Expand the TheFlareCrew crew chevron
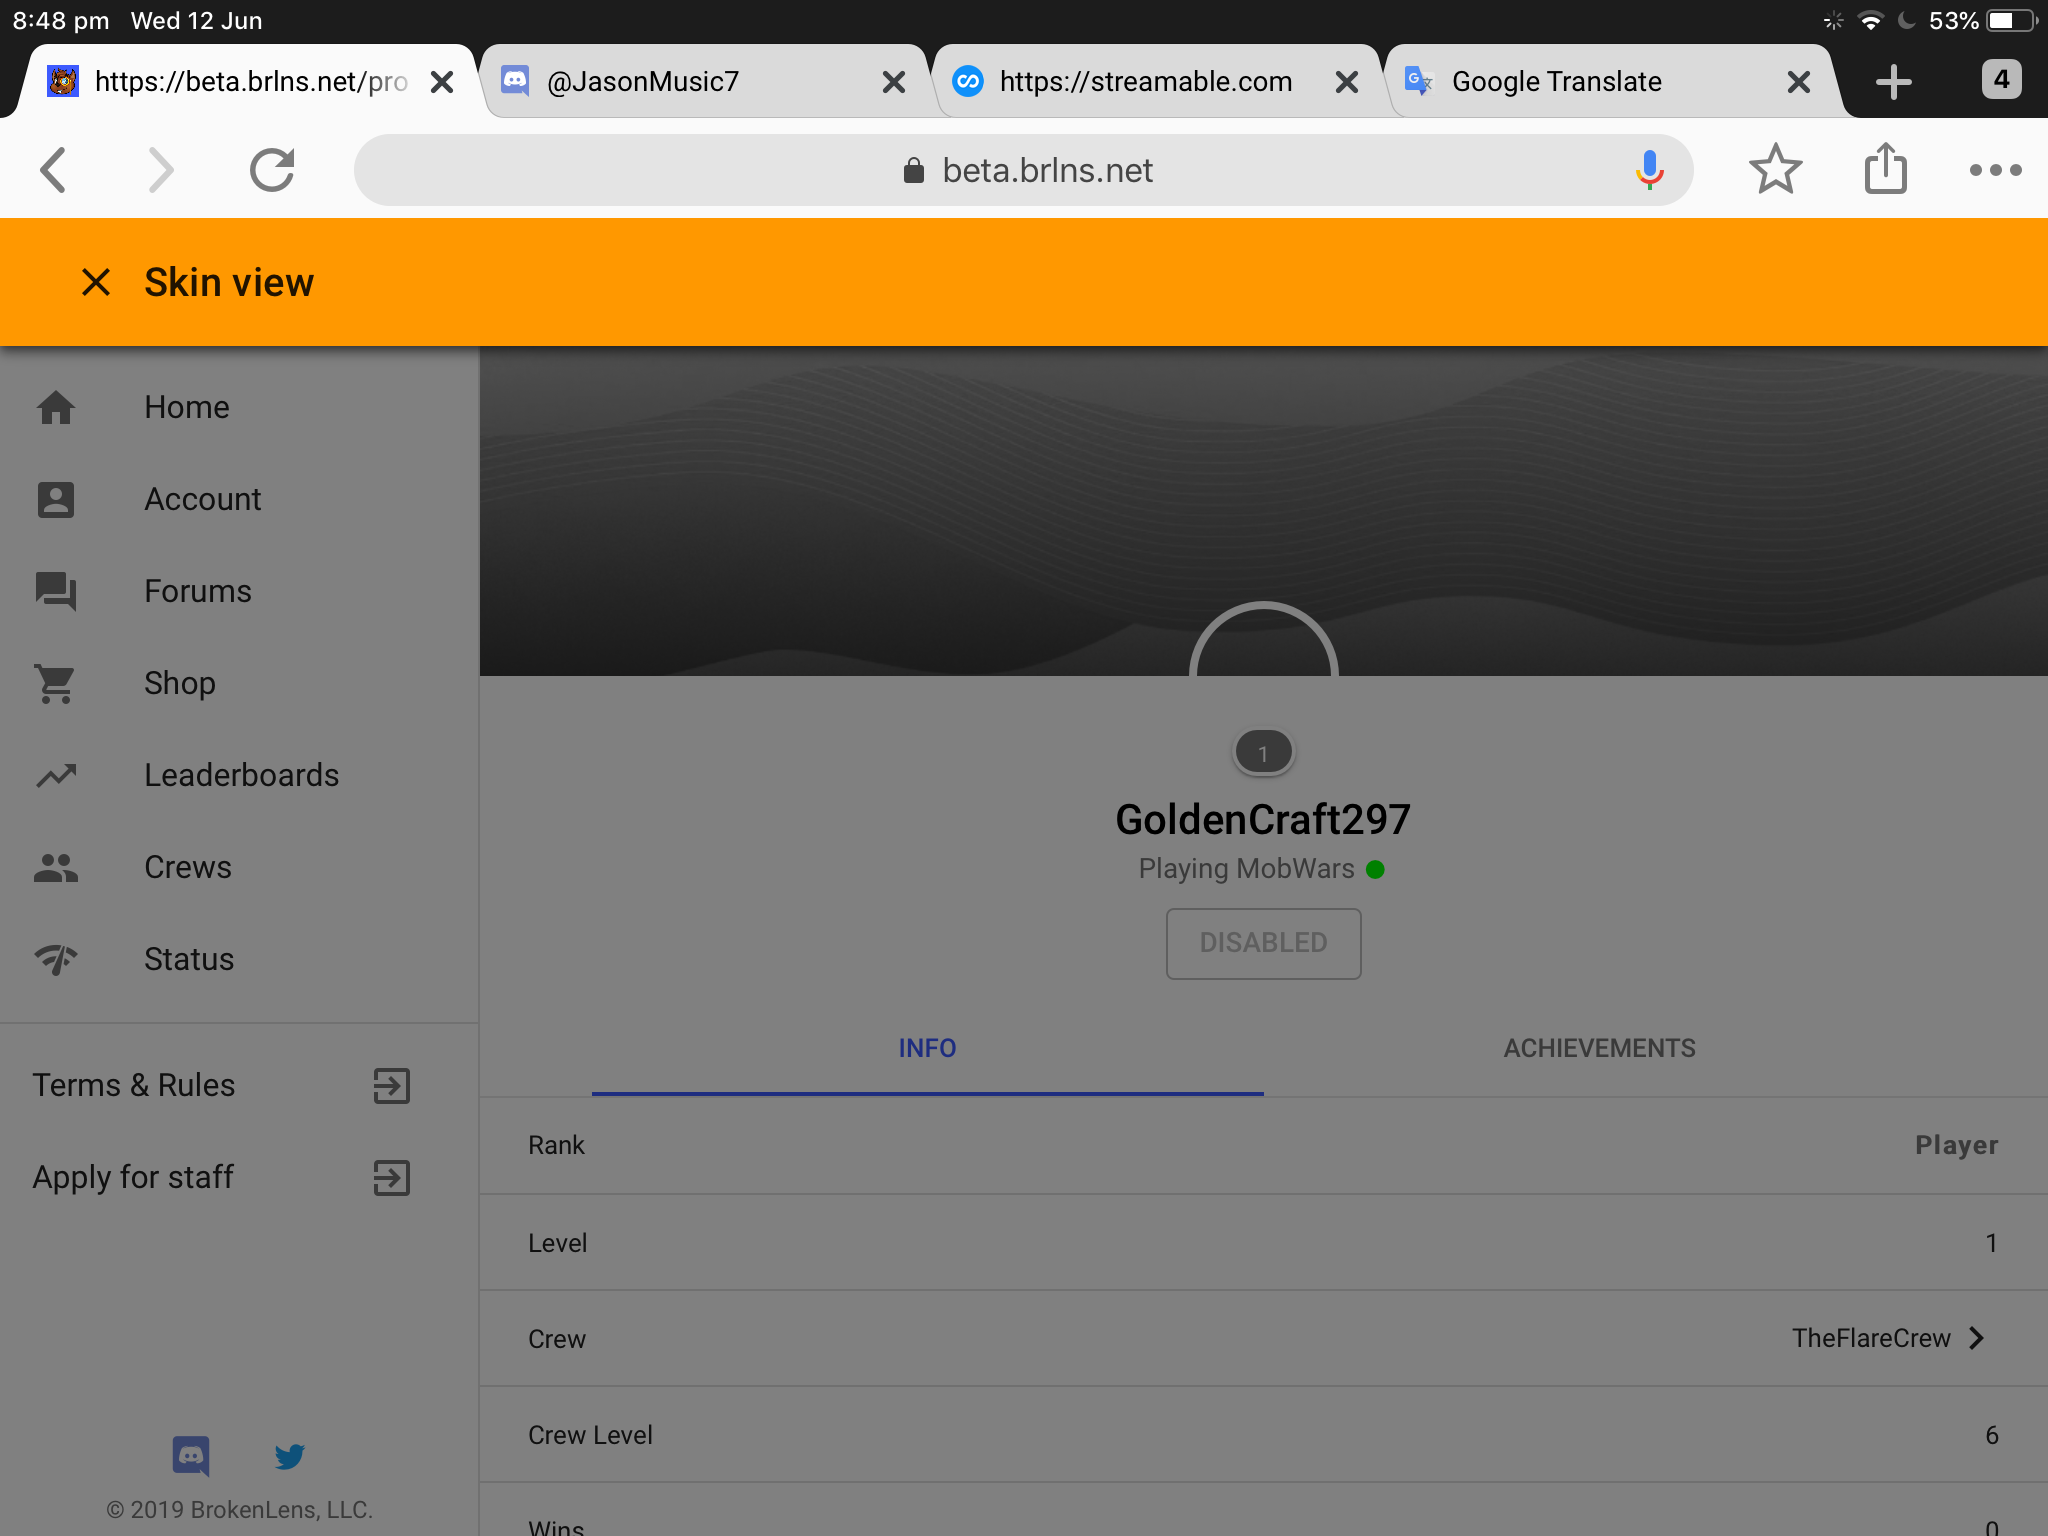The height and width of the screenshot is (1536, 2048). point(1977,1338)
